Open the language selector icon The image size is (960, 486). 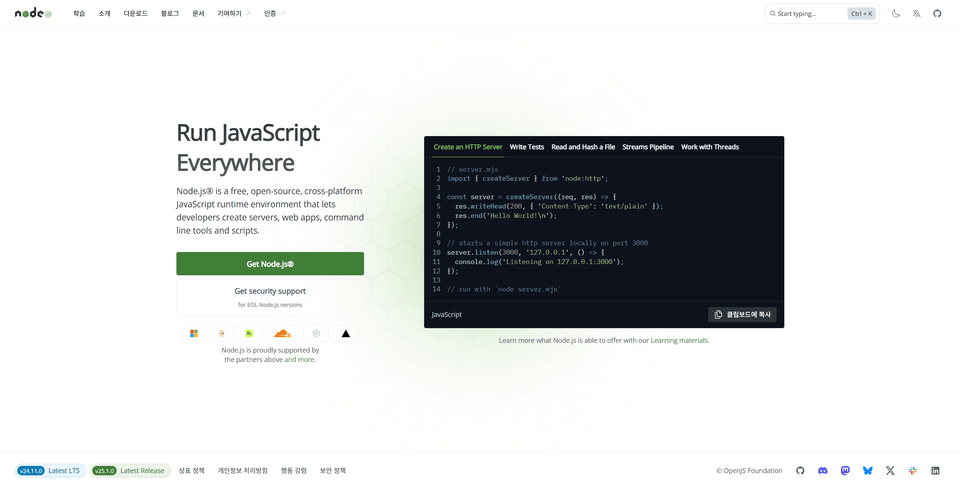(x=917, y=13)
